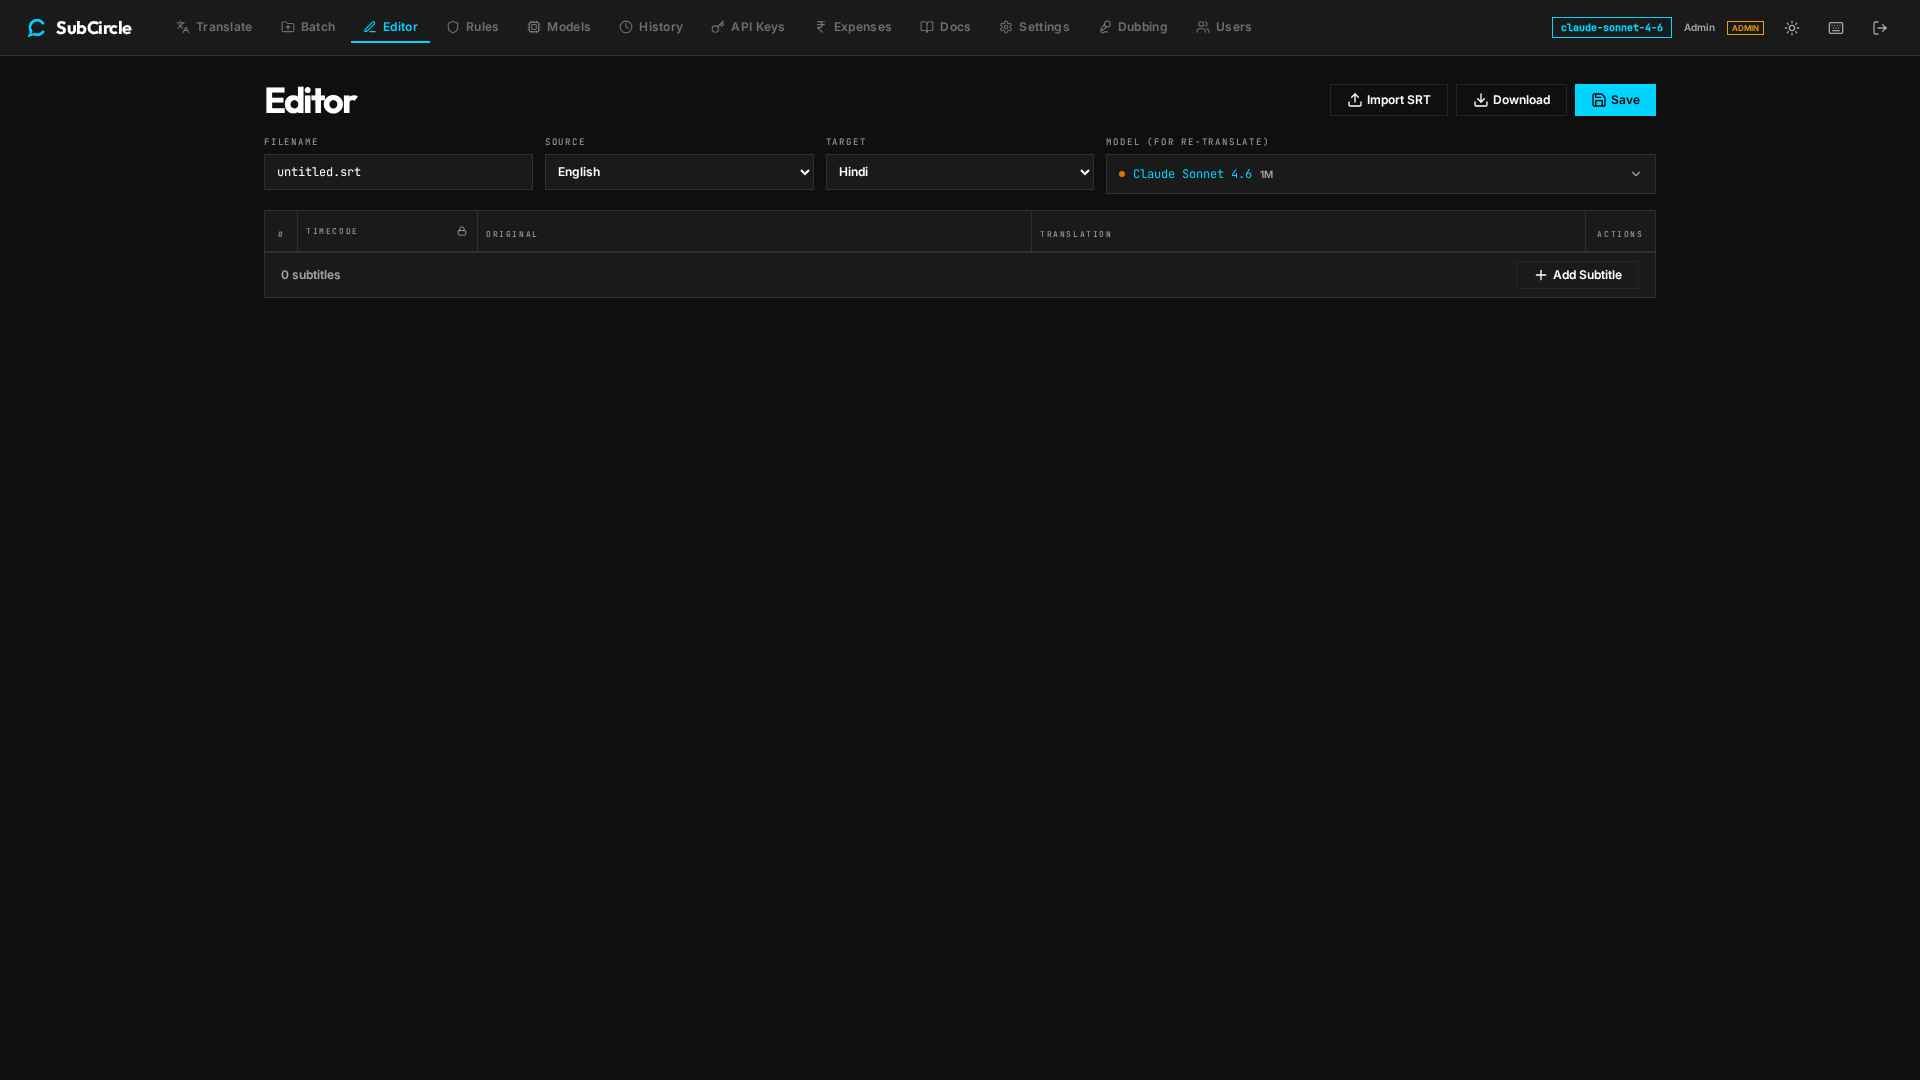Viewport: 1920px width, 1080px height.
Task: Open the Docs tab
Action: tap(945, 27)
